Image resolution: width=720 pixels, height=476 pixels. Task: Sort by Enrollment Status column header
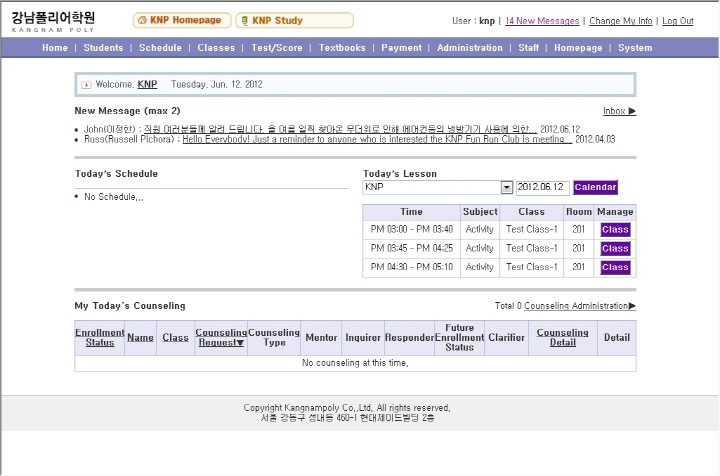100,337
